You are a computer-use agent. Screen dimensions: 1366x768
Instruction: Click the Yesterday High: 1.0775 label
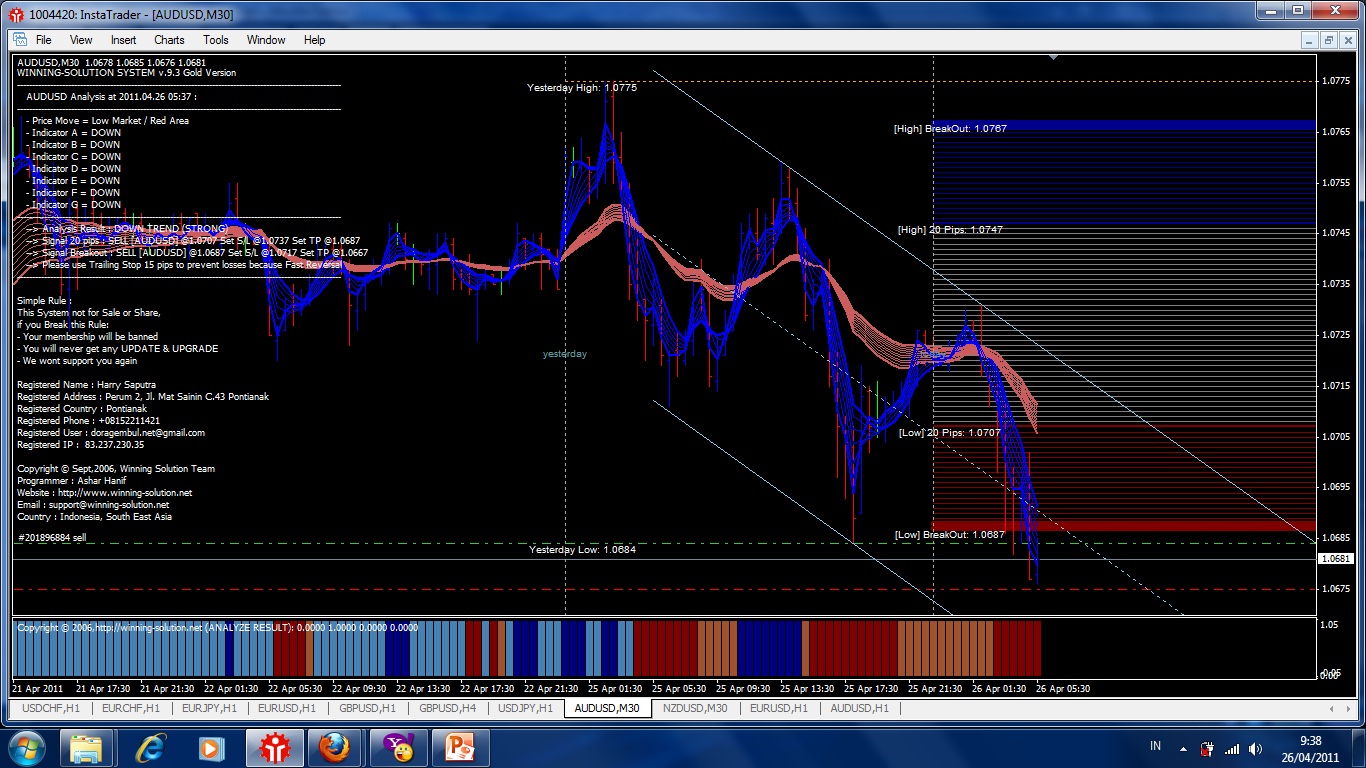pos(582,88)
